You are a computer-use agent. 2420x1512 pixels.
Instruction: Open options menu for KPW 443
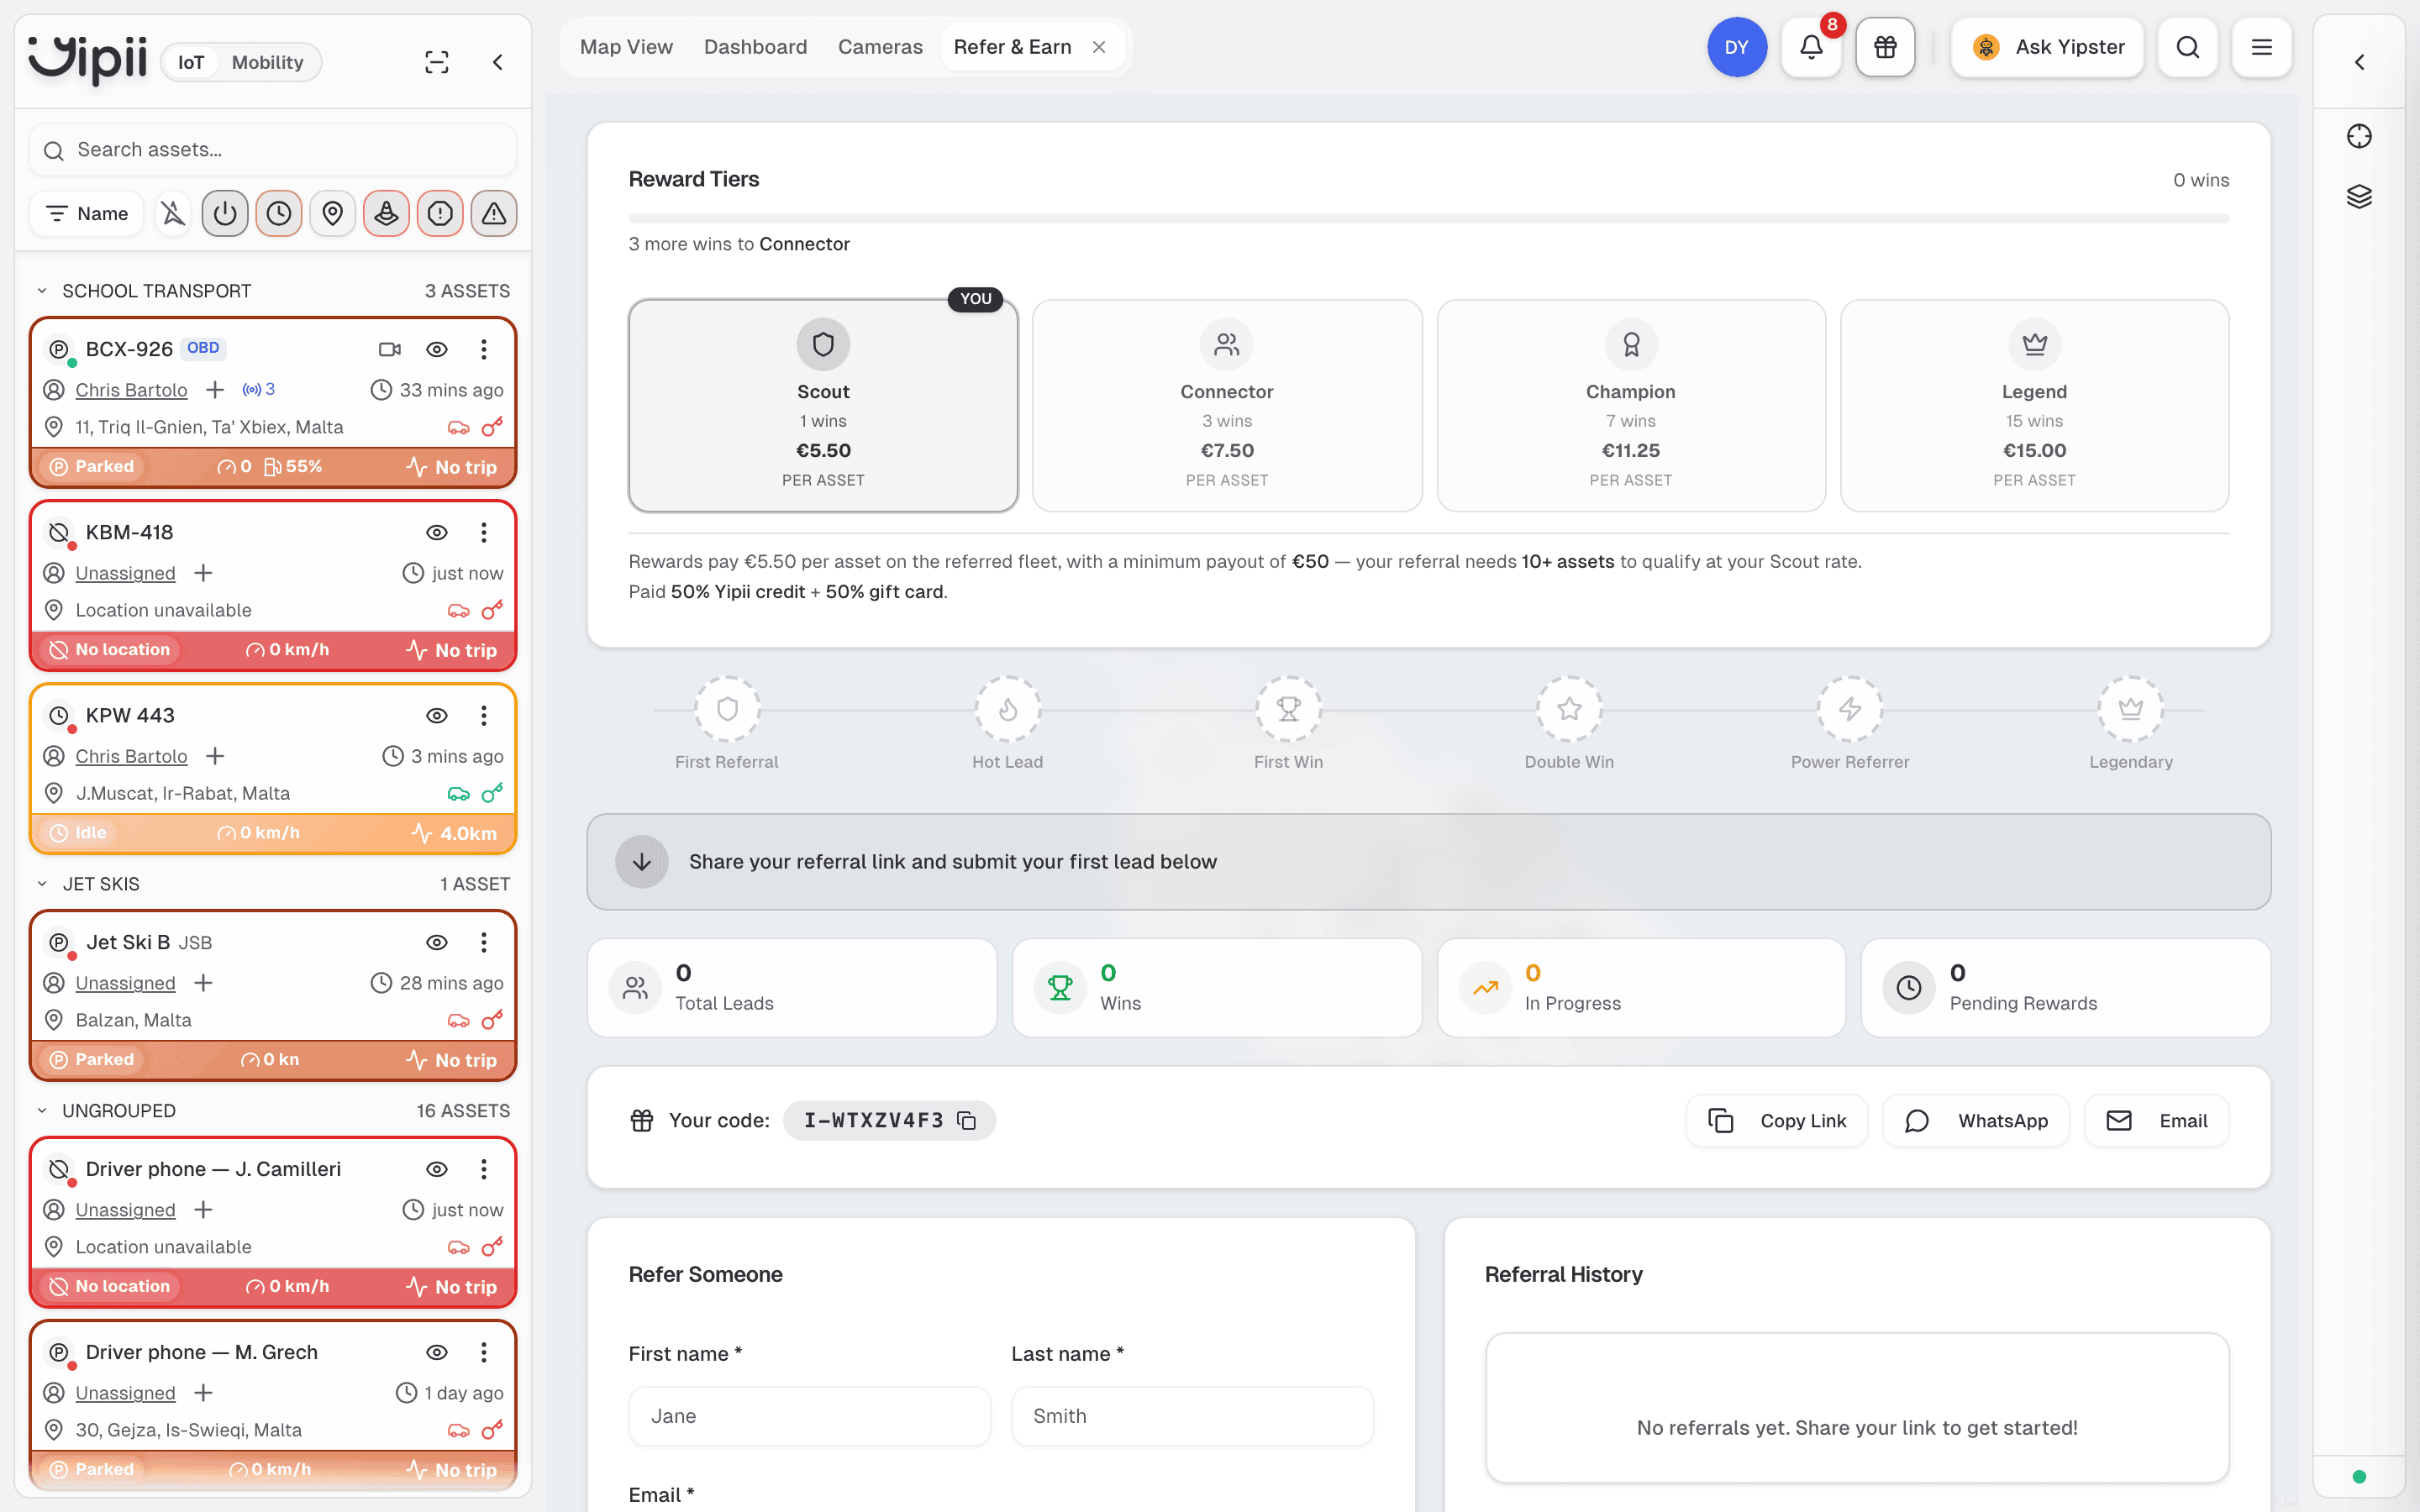pos(484,715)
